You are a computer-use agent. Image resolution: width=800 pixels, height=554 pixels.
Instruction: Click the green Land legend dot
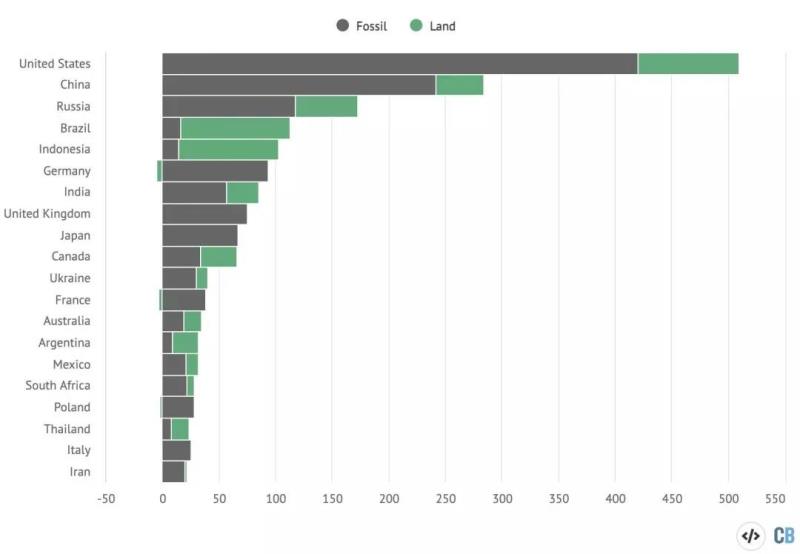click(417, 26)
